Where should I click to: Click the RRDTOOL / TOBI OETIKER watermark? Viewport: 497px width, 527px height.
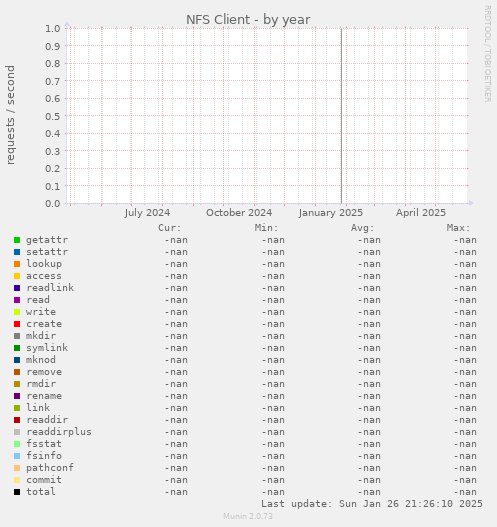click(488, 54)
